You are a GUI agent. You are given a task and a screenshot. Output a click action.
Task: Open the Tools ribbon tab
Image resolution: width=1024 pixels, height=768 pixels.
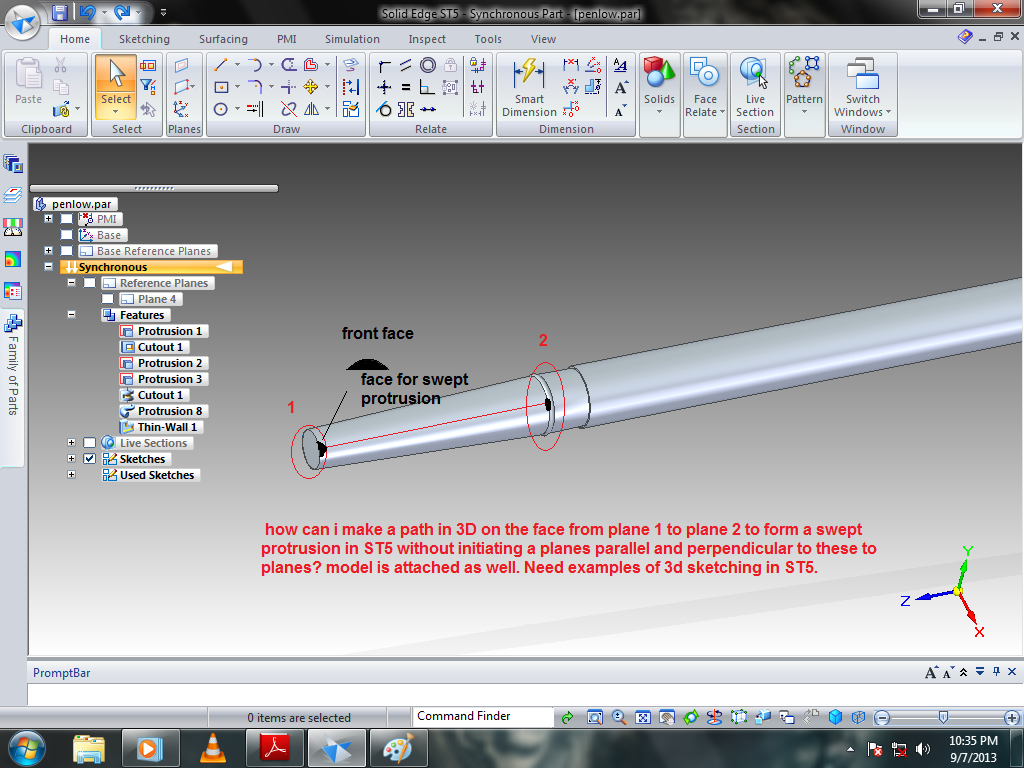pyautogui.click(x=488, y=39)
